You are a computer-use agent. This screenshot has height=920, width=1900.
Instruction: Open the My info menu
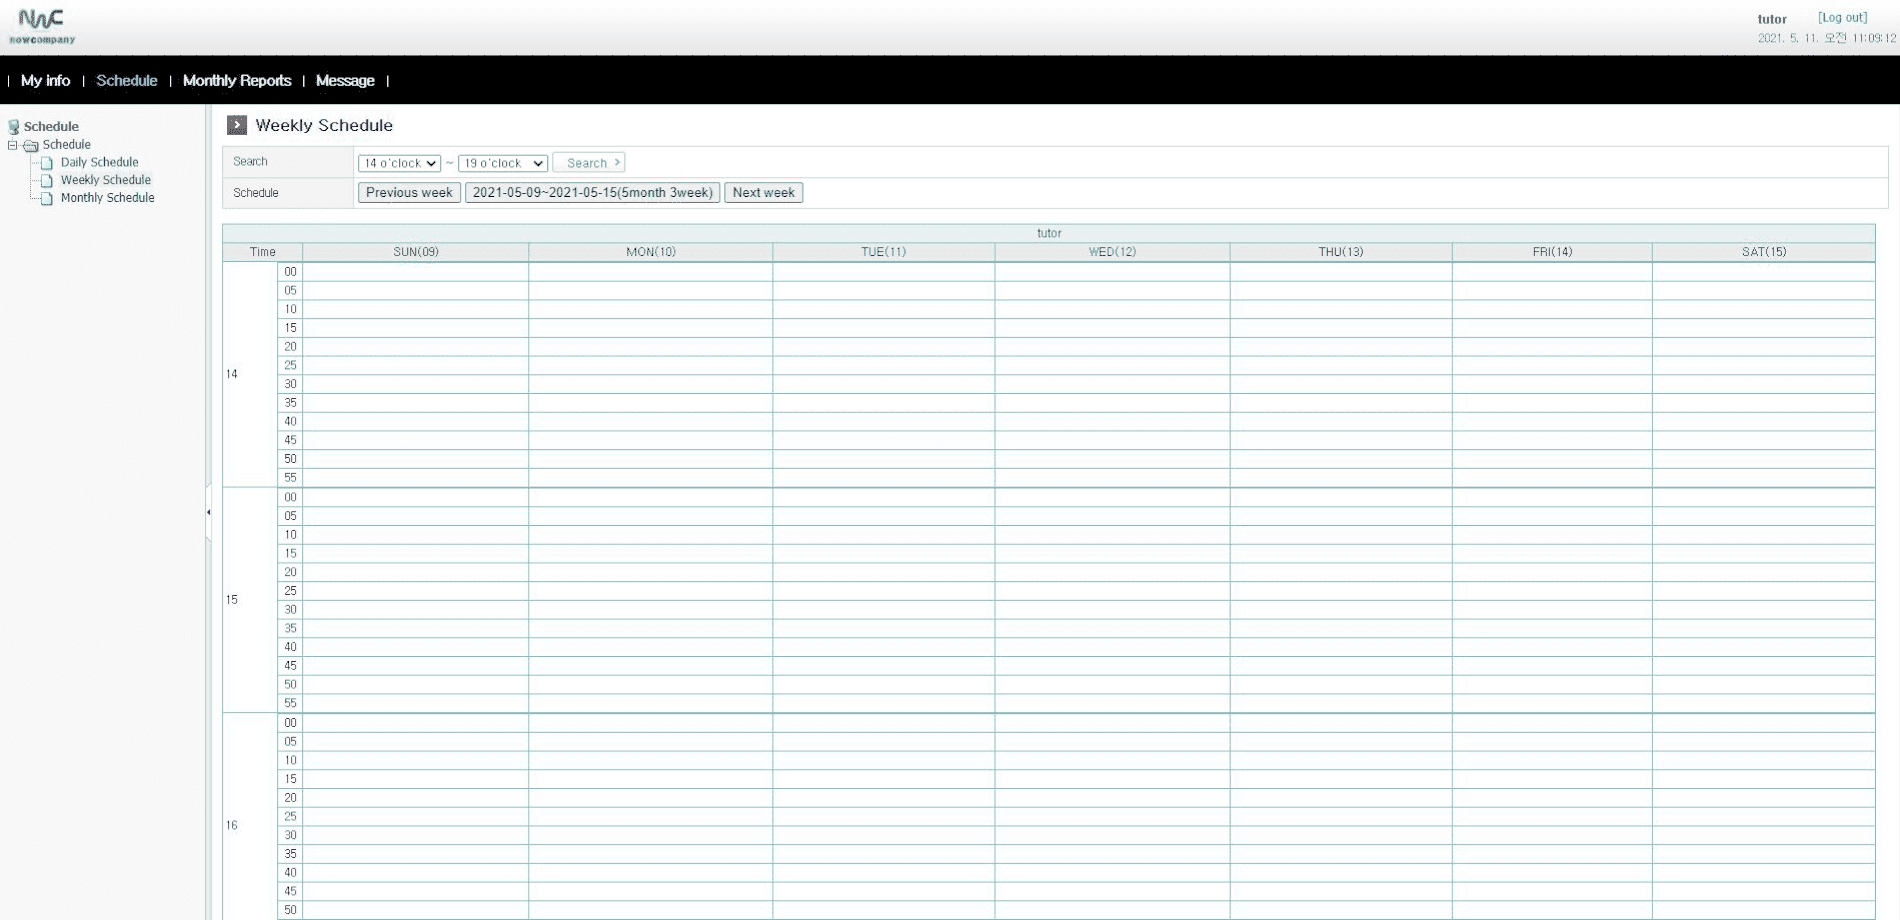tap(45, 81)
